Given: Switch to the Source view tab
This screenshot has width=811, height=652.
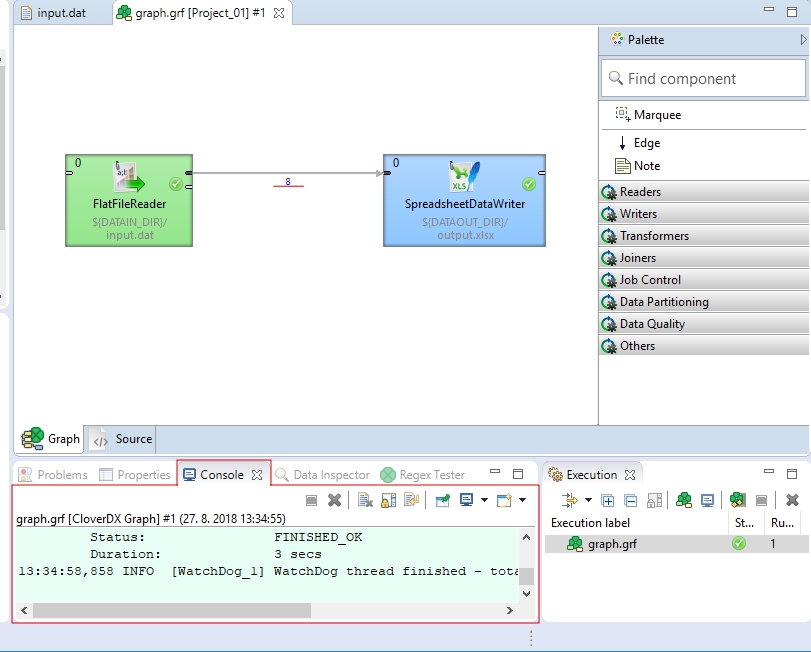Looking at the screenshot, I should (123, 439).
